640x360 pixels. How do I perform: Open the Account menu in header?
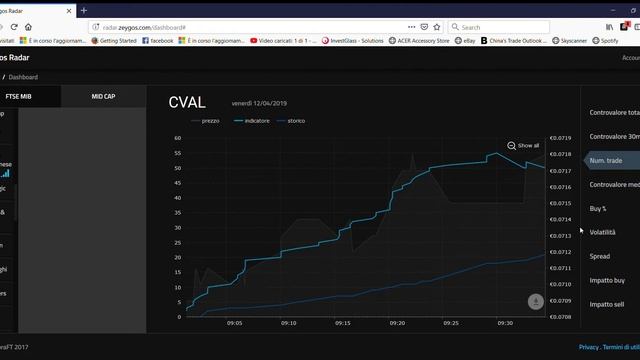pos(631,58)
